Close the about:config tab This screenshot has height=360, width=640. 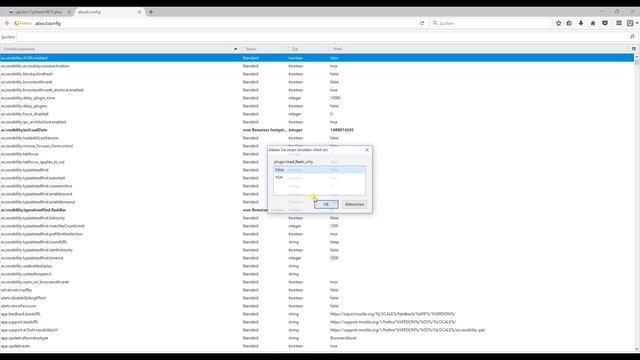click(x=139, y=12)
